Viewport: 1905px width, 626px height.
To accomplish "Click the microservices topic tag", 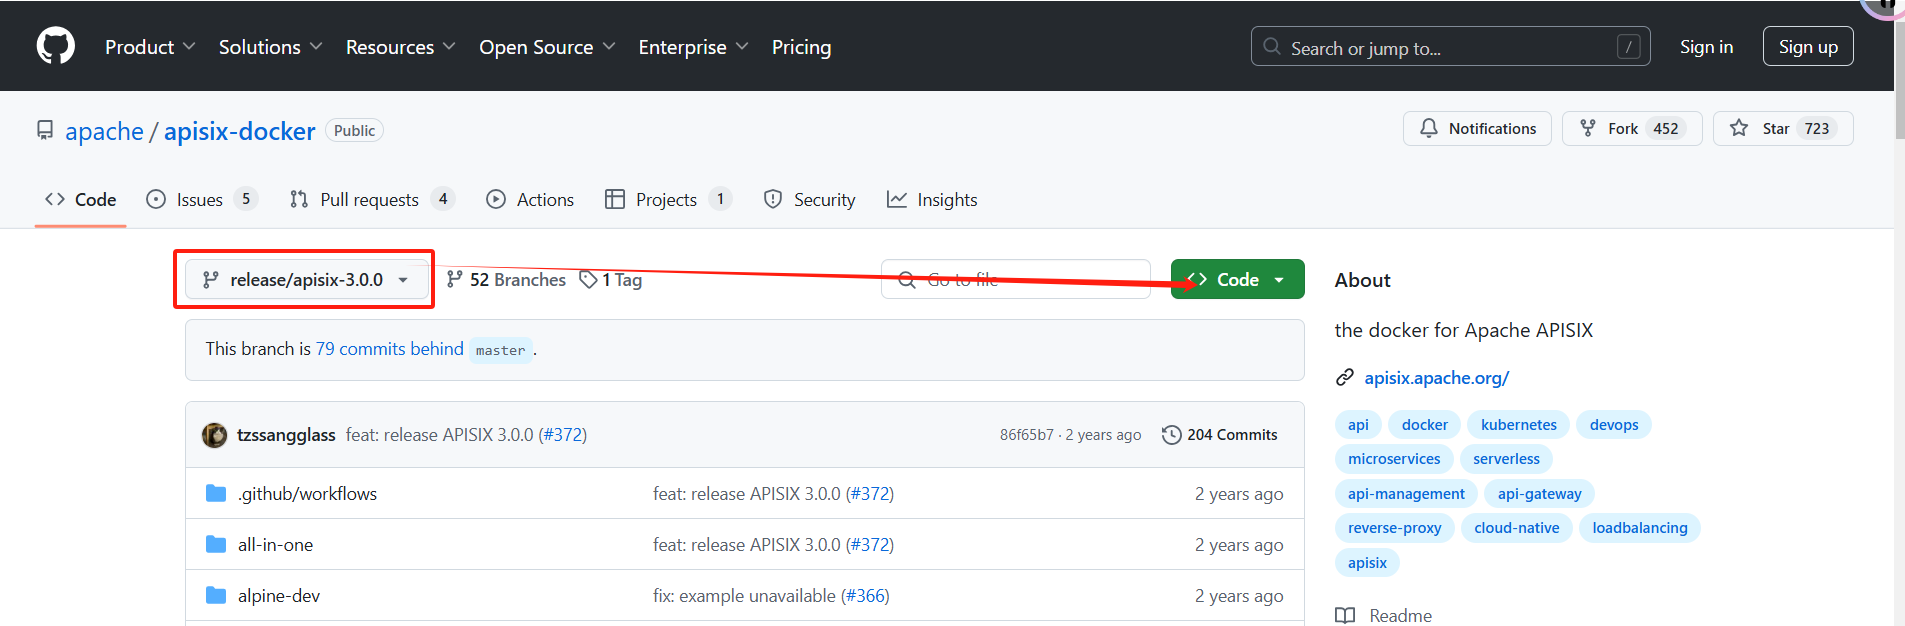I will click(1394, 459).
